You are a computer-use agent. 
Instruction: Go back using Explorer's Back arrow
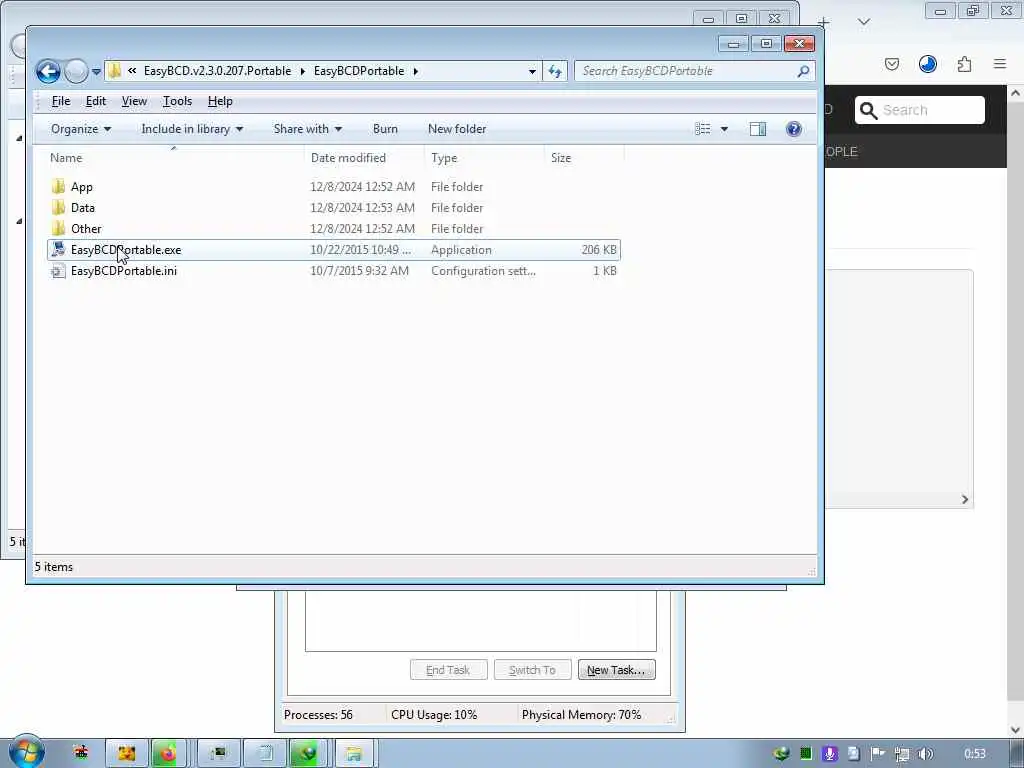[48, 71]
